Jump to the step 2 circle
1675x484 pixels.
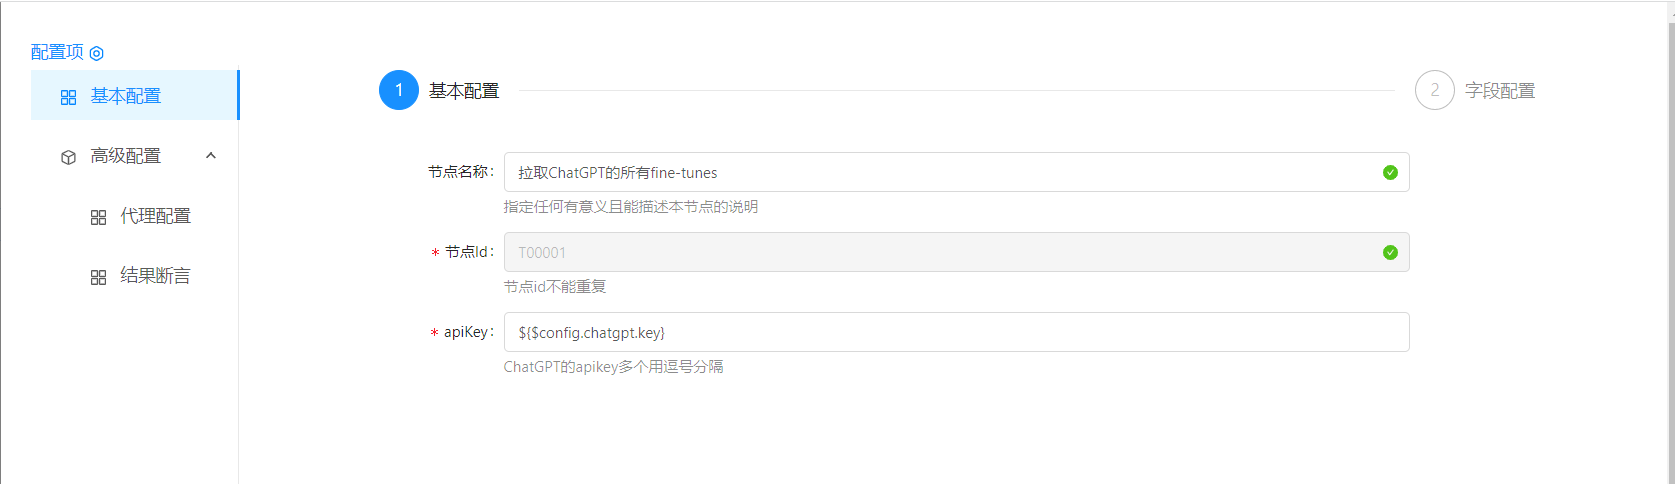pyautogui.click(x=1434, y=91)
